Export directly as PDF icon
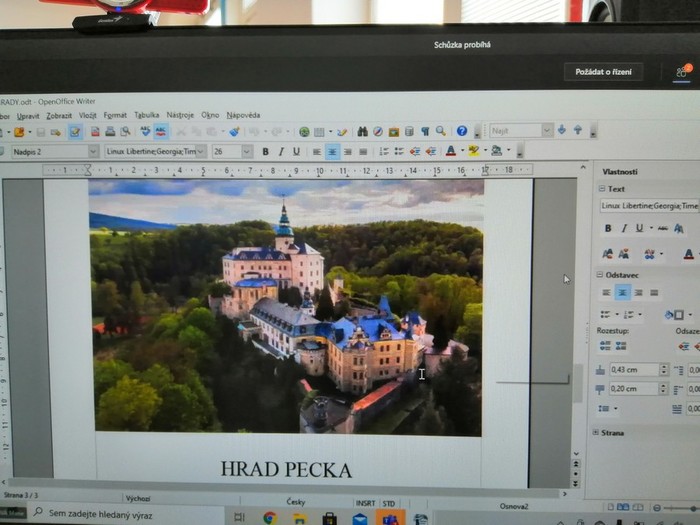700x525 pixels. click(x=95, y=131)
